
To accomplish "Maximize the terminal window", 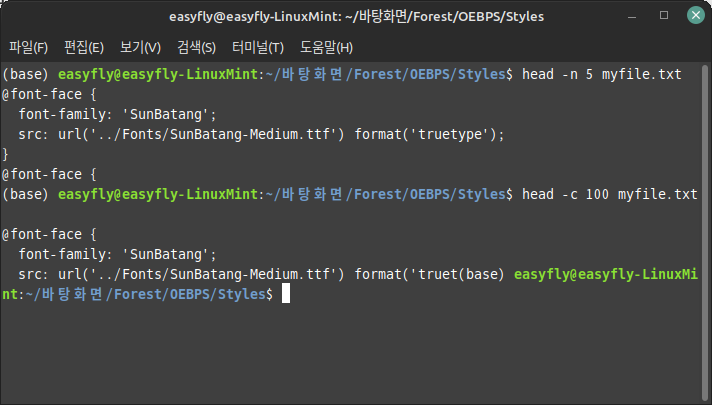I will (664, 15).
